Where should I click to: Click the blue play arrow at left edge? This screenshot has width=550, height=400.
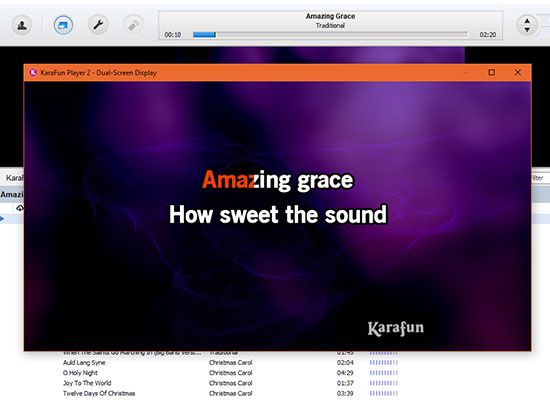pyautogui.click(x=2, y=219)
